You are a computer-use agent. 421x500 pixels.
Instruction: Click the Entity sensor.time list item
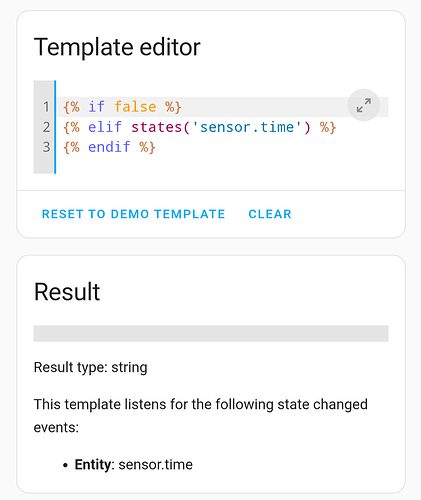(133, 464)
